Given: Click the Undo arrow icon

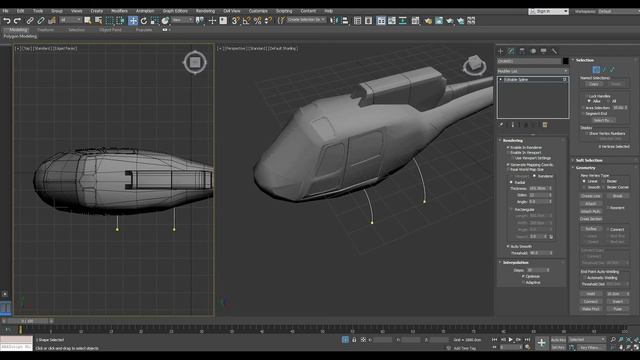Looking at the screenshot, I should [x=7, y=20].
